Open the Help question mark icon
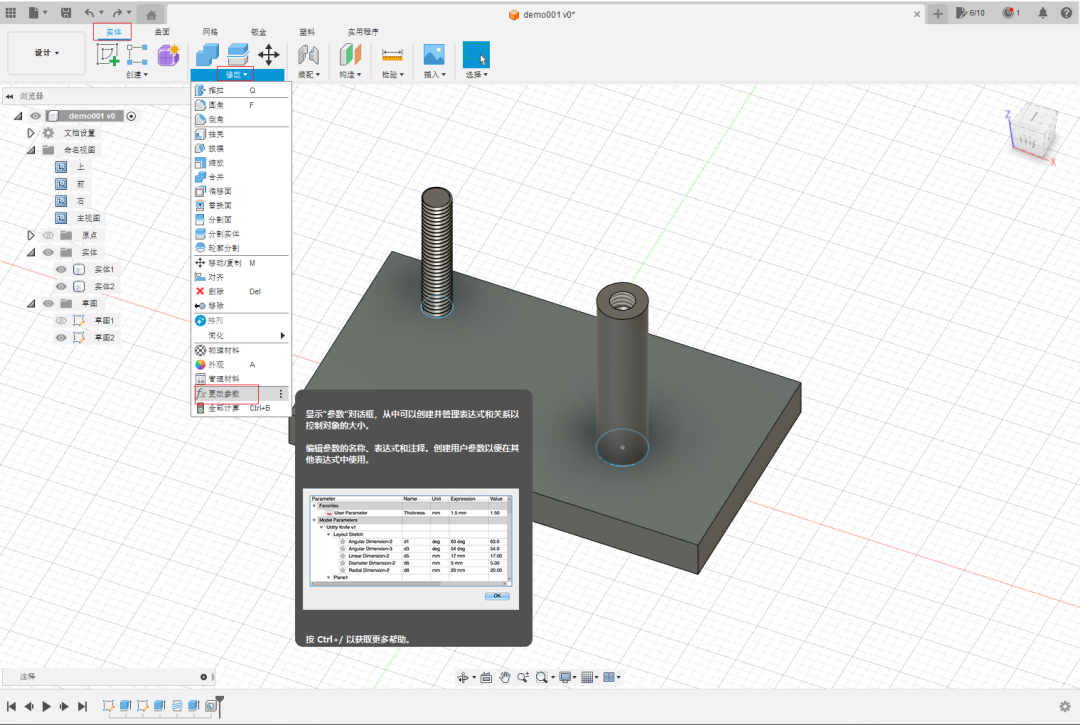Screen dimensions: 1080x725 [1066, 12]
